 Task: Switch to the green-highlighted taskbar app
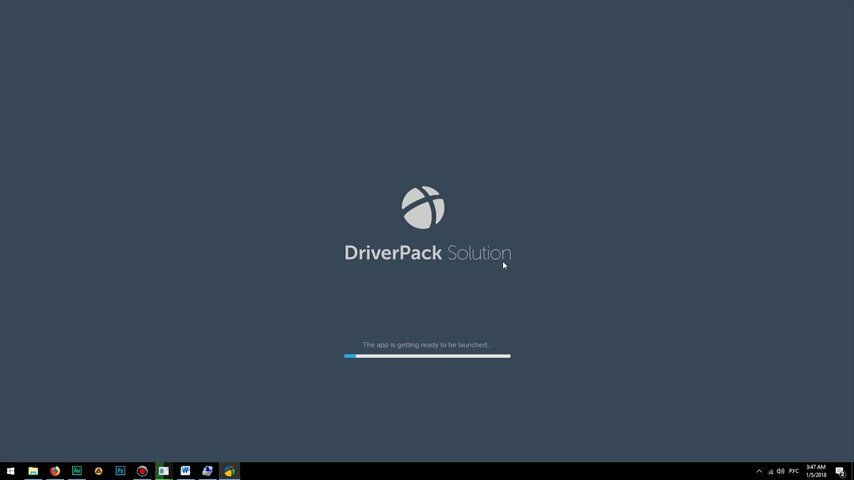tap(164, 471)
